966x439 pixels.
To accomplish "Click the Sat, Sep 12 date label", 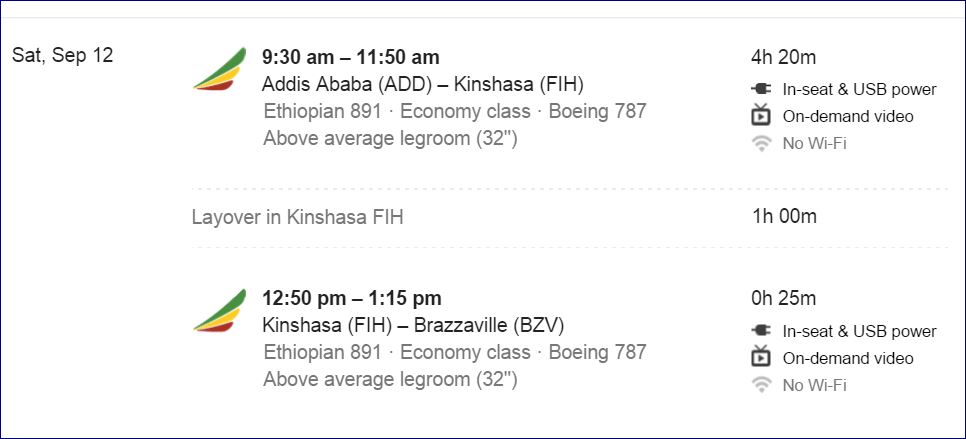I will pyautogui.click(x=62, y=55).
